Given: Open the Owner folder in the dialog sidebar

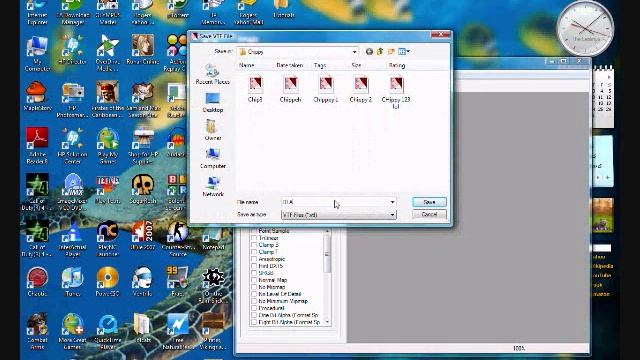Looking at the screenshot, I should point(213,130).
